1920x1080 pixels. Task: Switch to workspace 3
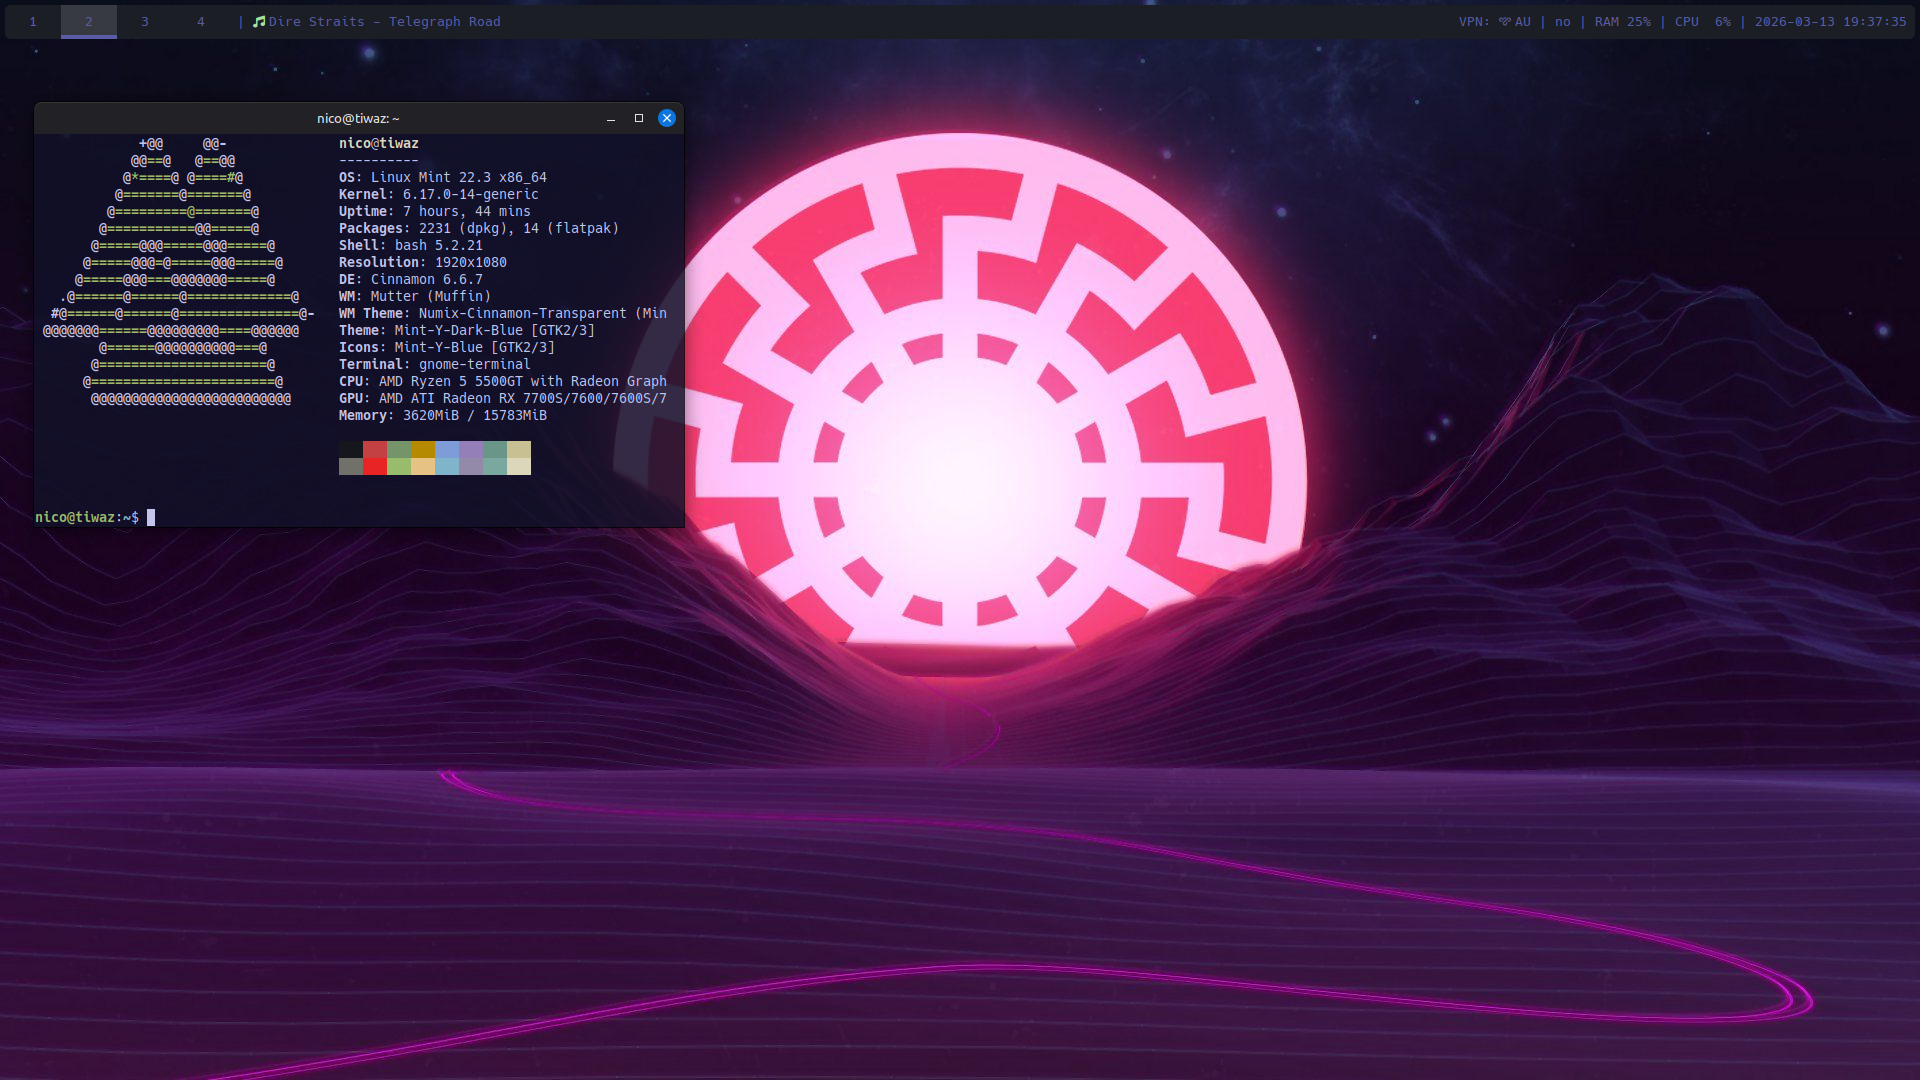[x=145, y=22]
